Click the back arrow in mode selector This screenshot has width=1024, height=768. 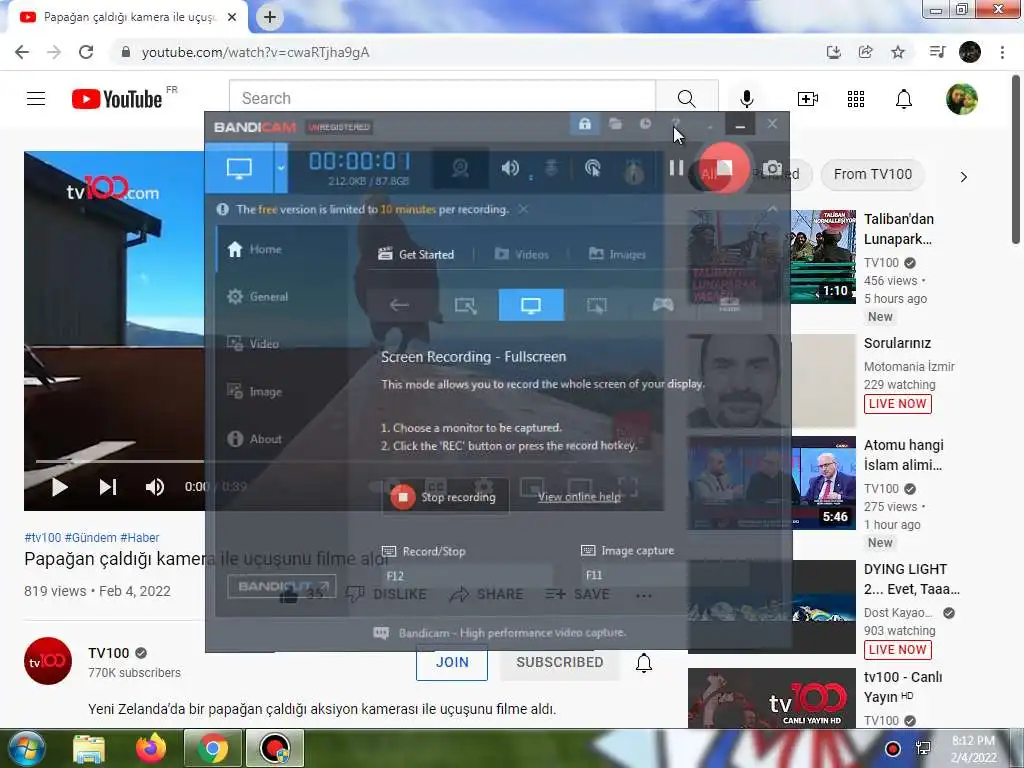tap(400, 305)
